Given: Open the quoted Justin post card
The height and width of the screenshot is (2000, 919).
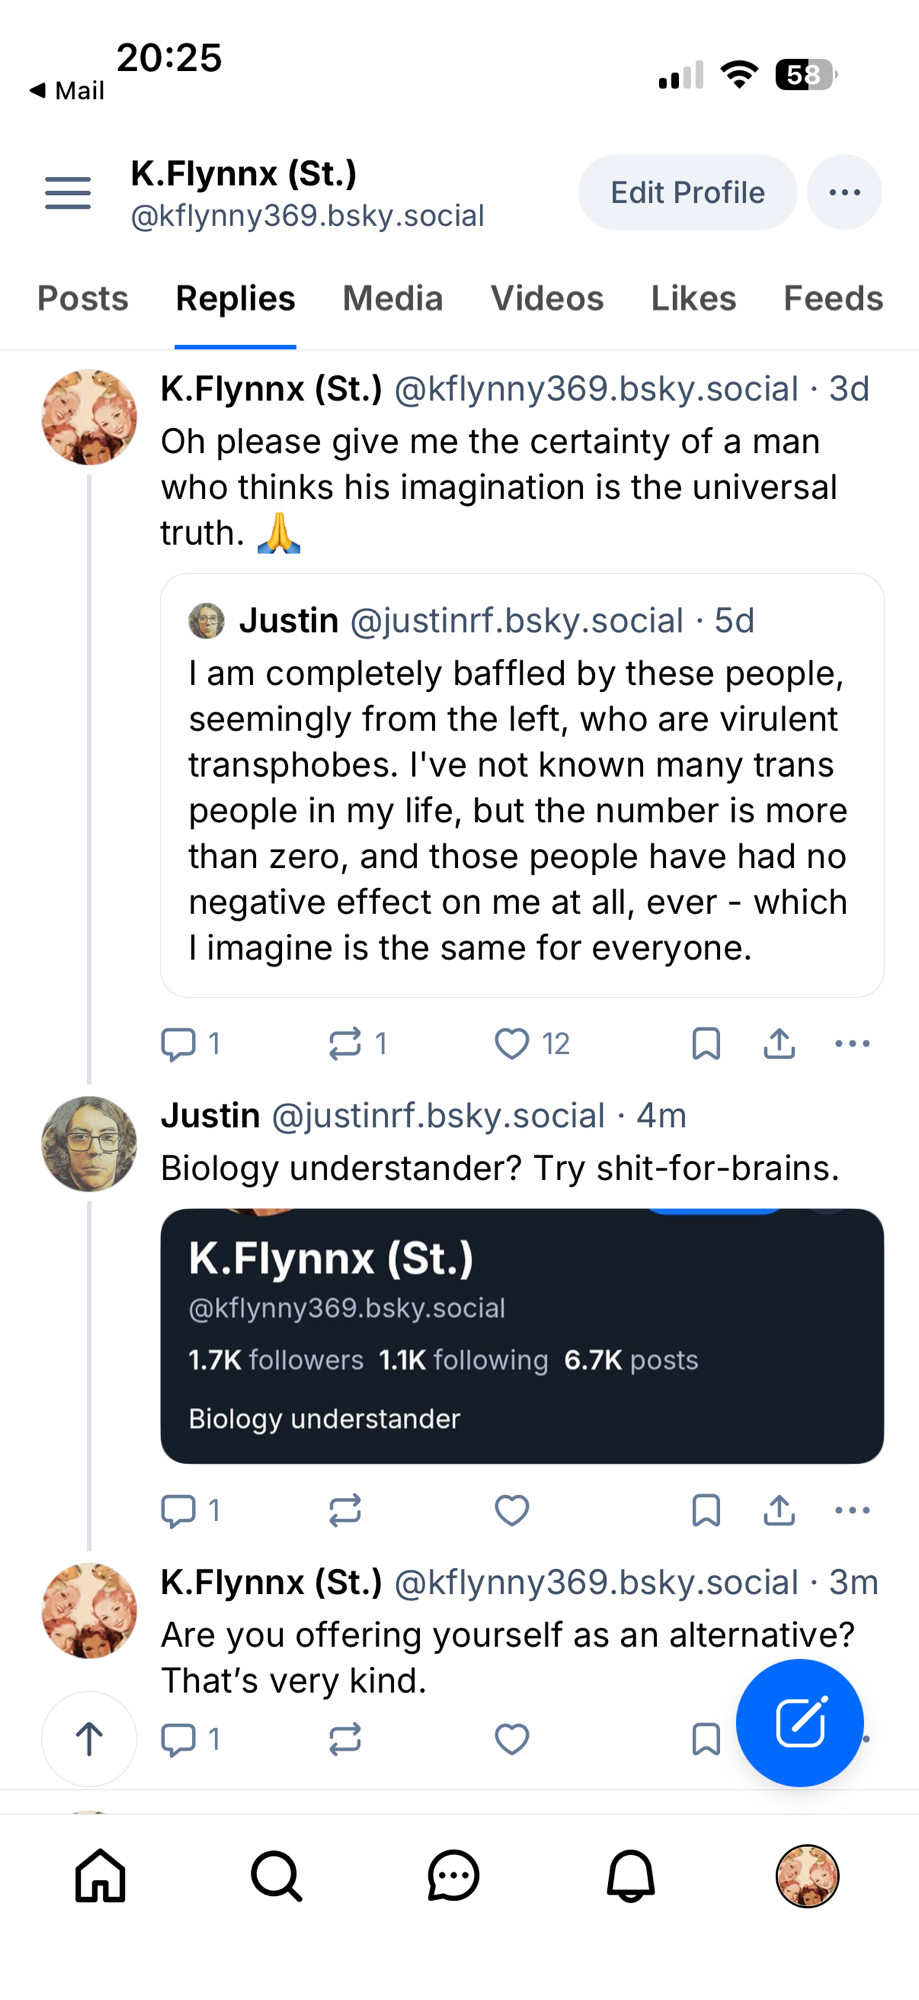Looking at the screenshot, I should [x=522, y=785].
